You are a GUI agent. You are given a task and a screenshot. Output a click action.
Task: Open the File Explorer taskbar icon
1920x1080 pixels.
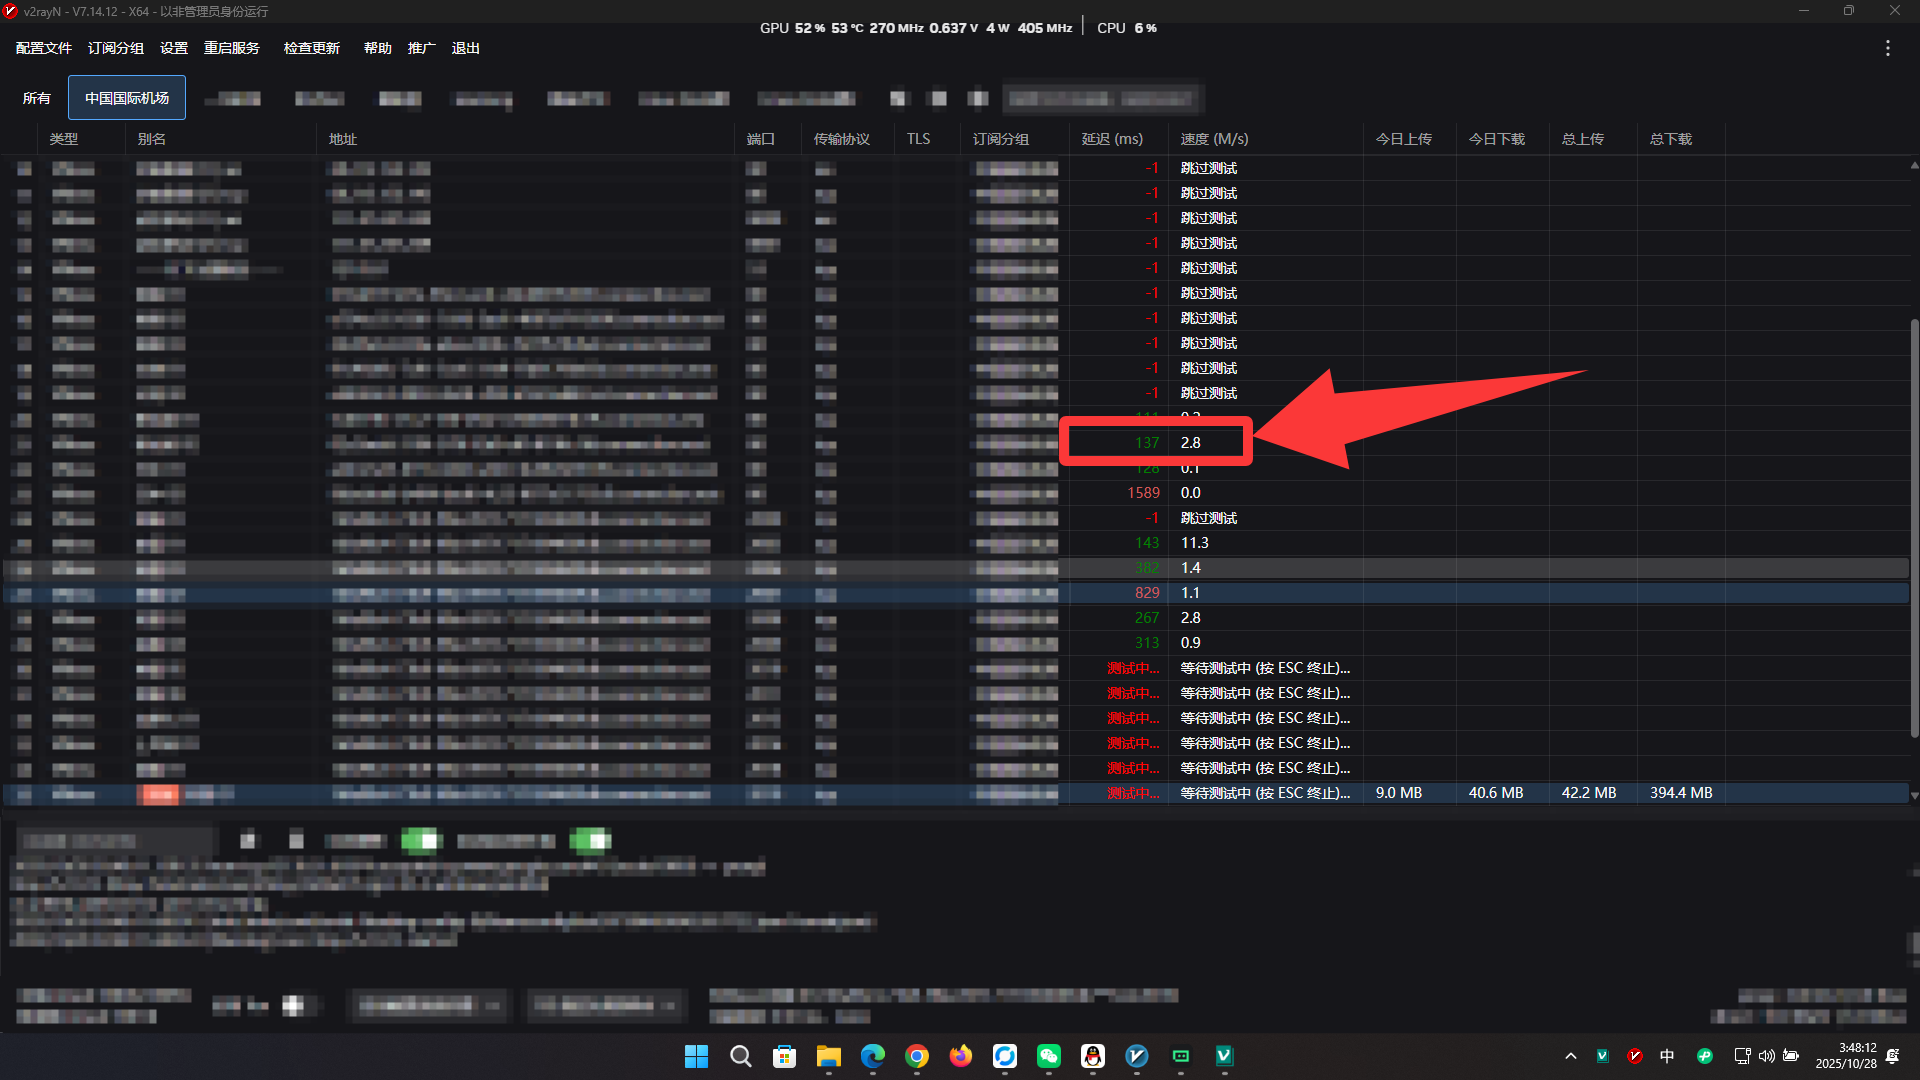[x=828, y=1056]
